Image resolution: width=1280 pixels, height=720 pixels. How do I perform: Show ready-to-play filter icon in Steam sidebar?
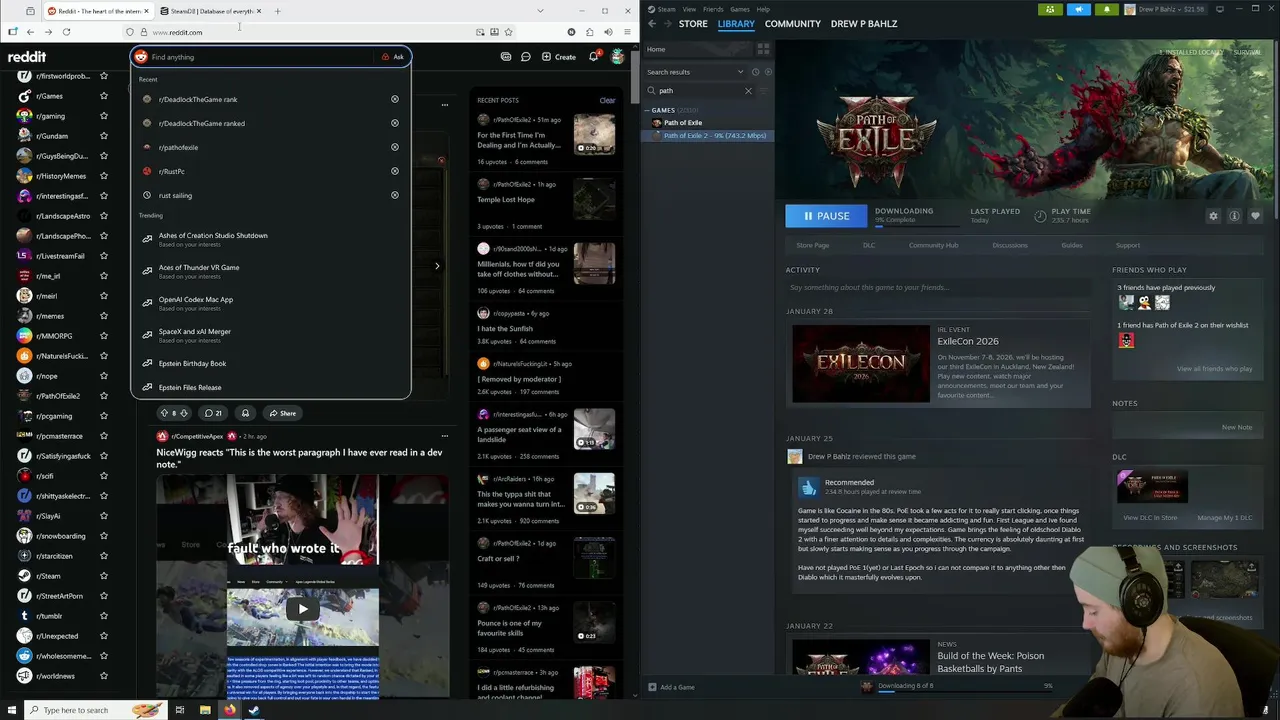tap(766, 72)
